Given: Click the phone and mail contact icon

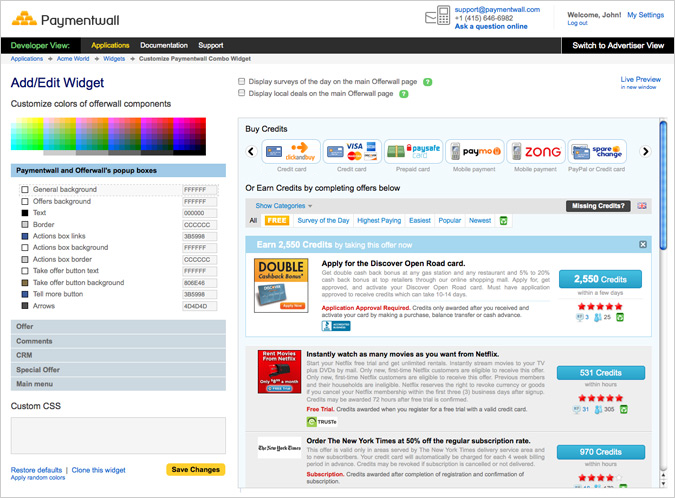Looking at the screenshot, I should (437, 15).
